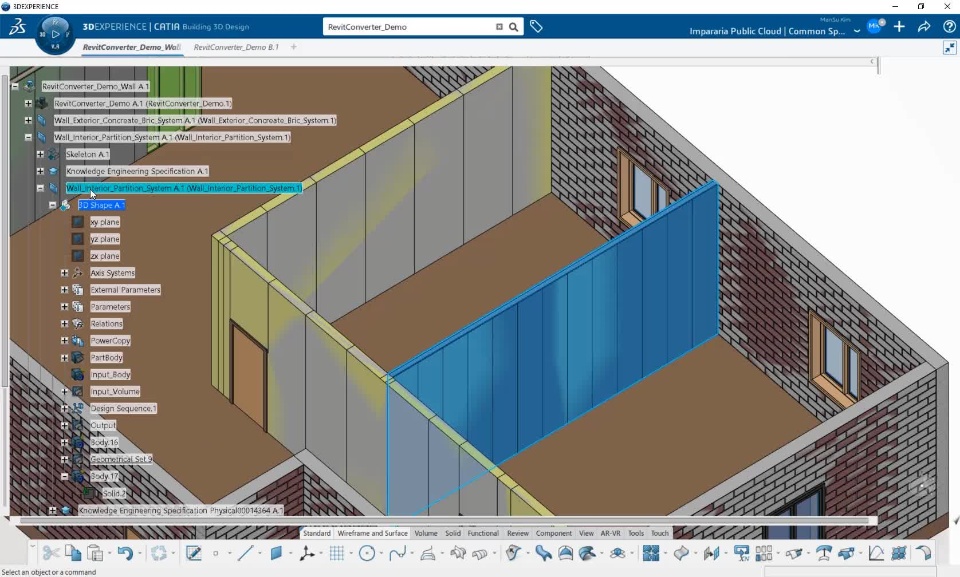This screenshot has width=960, height=577.
Task: Open the Review toolbar tab
Action: point(517,534)
